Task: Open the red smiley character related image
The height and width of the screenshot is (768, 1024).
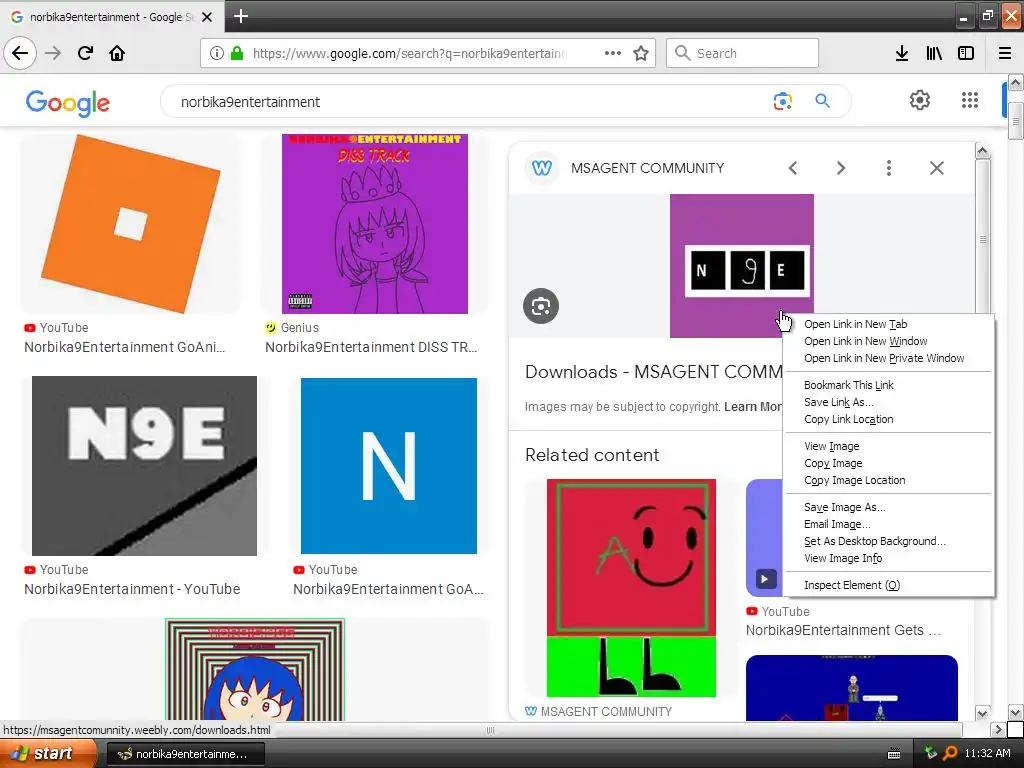Action: (631, 588)
